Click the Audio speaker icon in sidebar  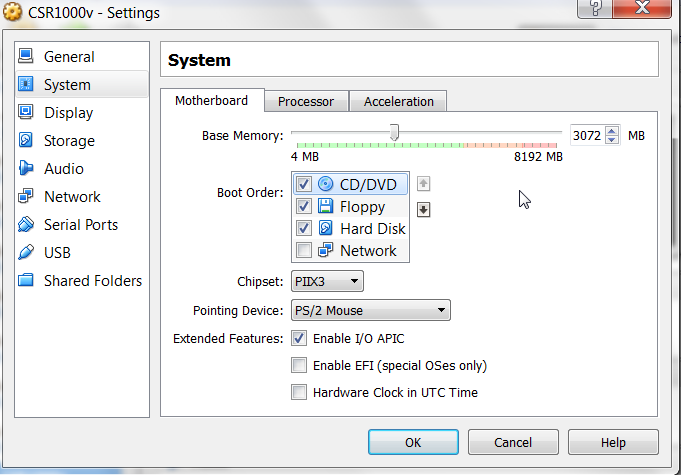[26, 168]
